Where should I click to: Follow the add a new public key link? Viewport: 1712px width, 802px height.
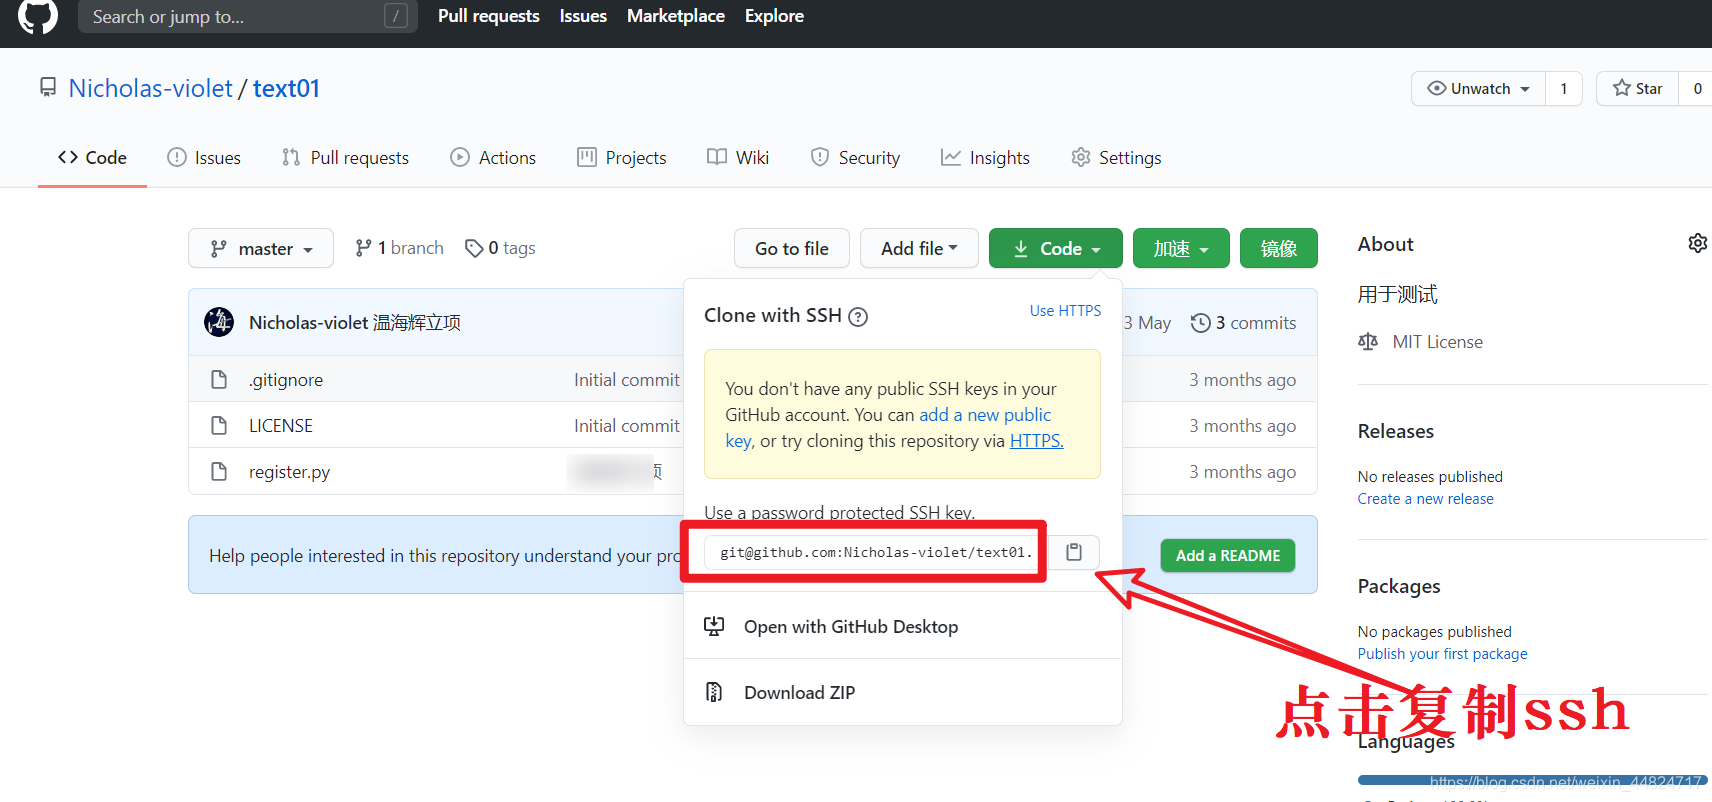[x=985, y=415]
